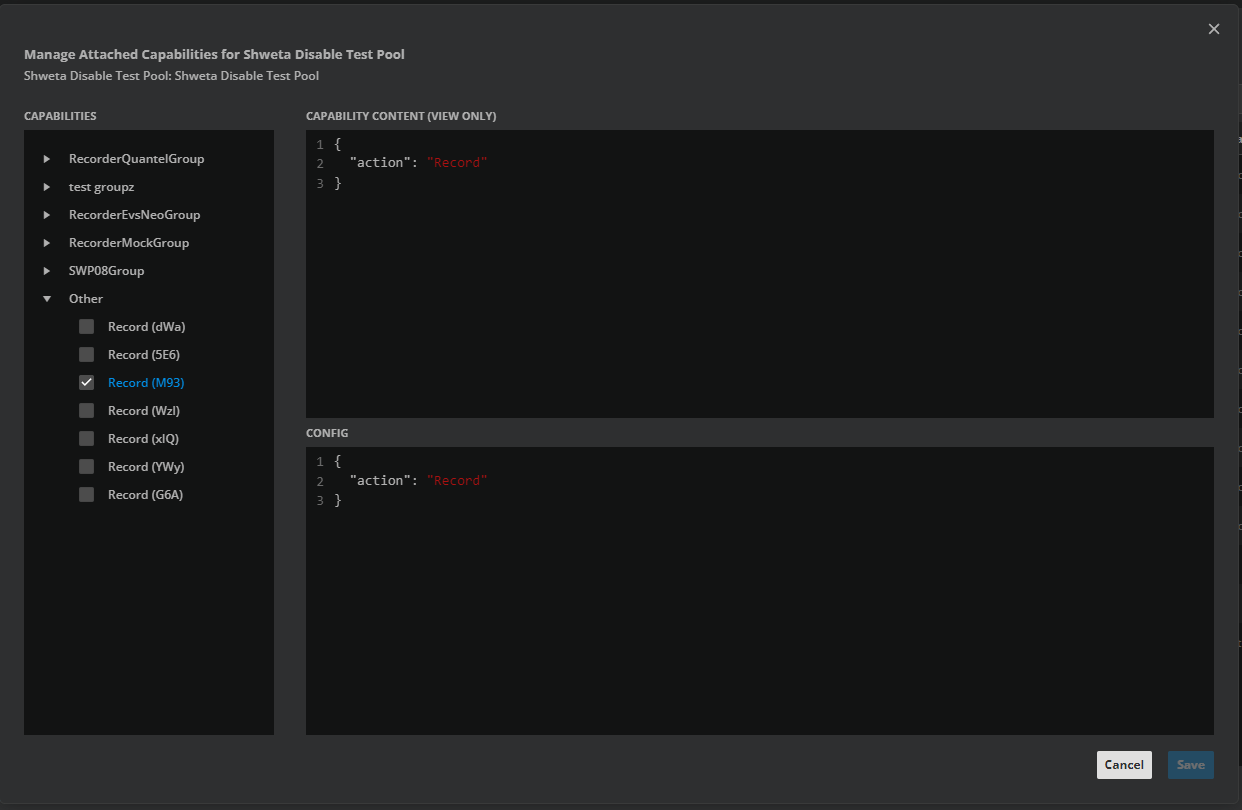Check the Record (G6A) checkbox
1242x810 pixels.
(87, 495)
